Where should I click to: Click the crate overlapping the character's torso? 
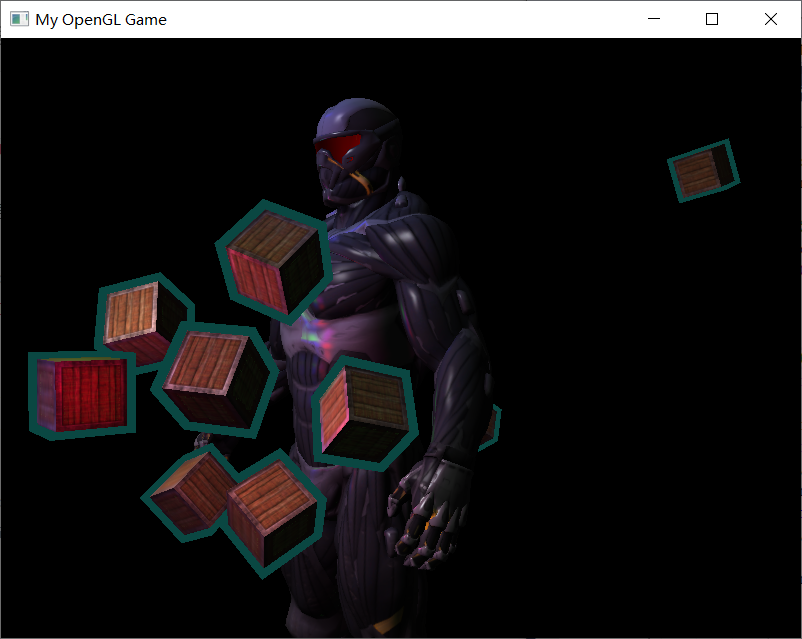tap(365, 408)
